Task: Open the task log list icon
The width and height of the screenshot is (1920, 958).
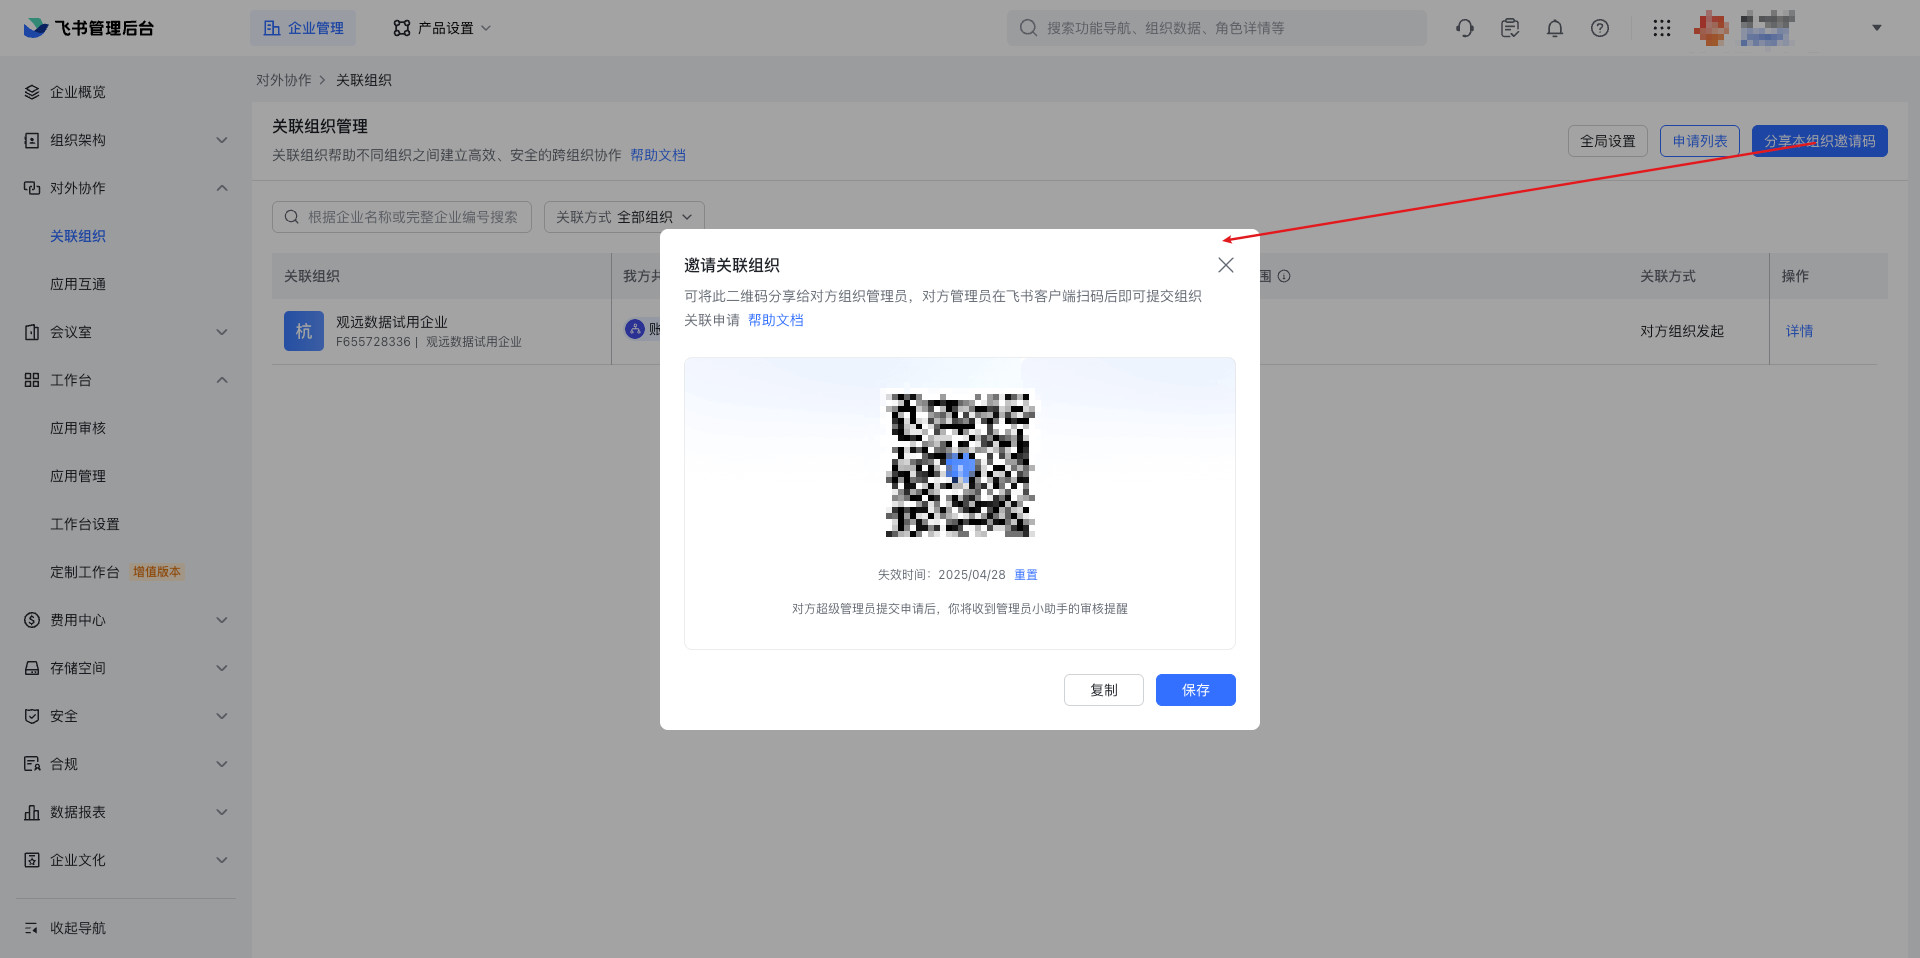Action: 1510,28
